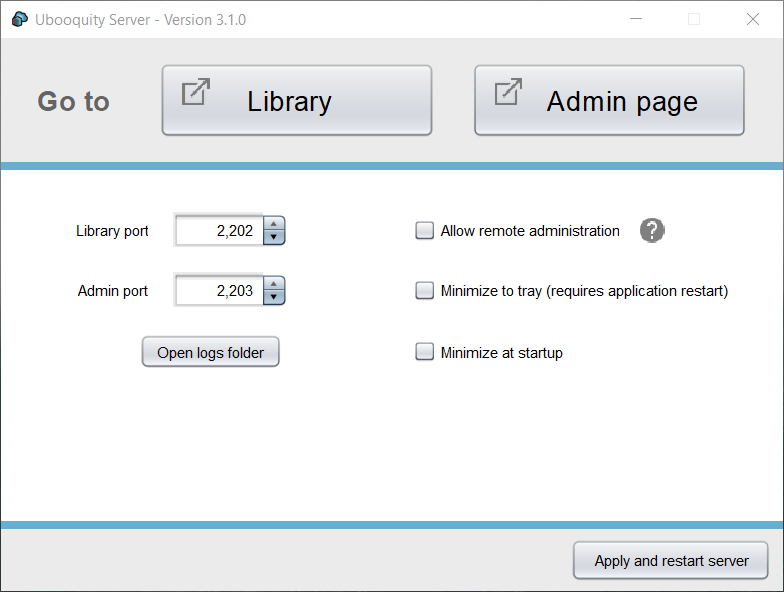The width and height of the screenshot is (784, 592).
Task: Apply and restart server
Action: 670,560
